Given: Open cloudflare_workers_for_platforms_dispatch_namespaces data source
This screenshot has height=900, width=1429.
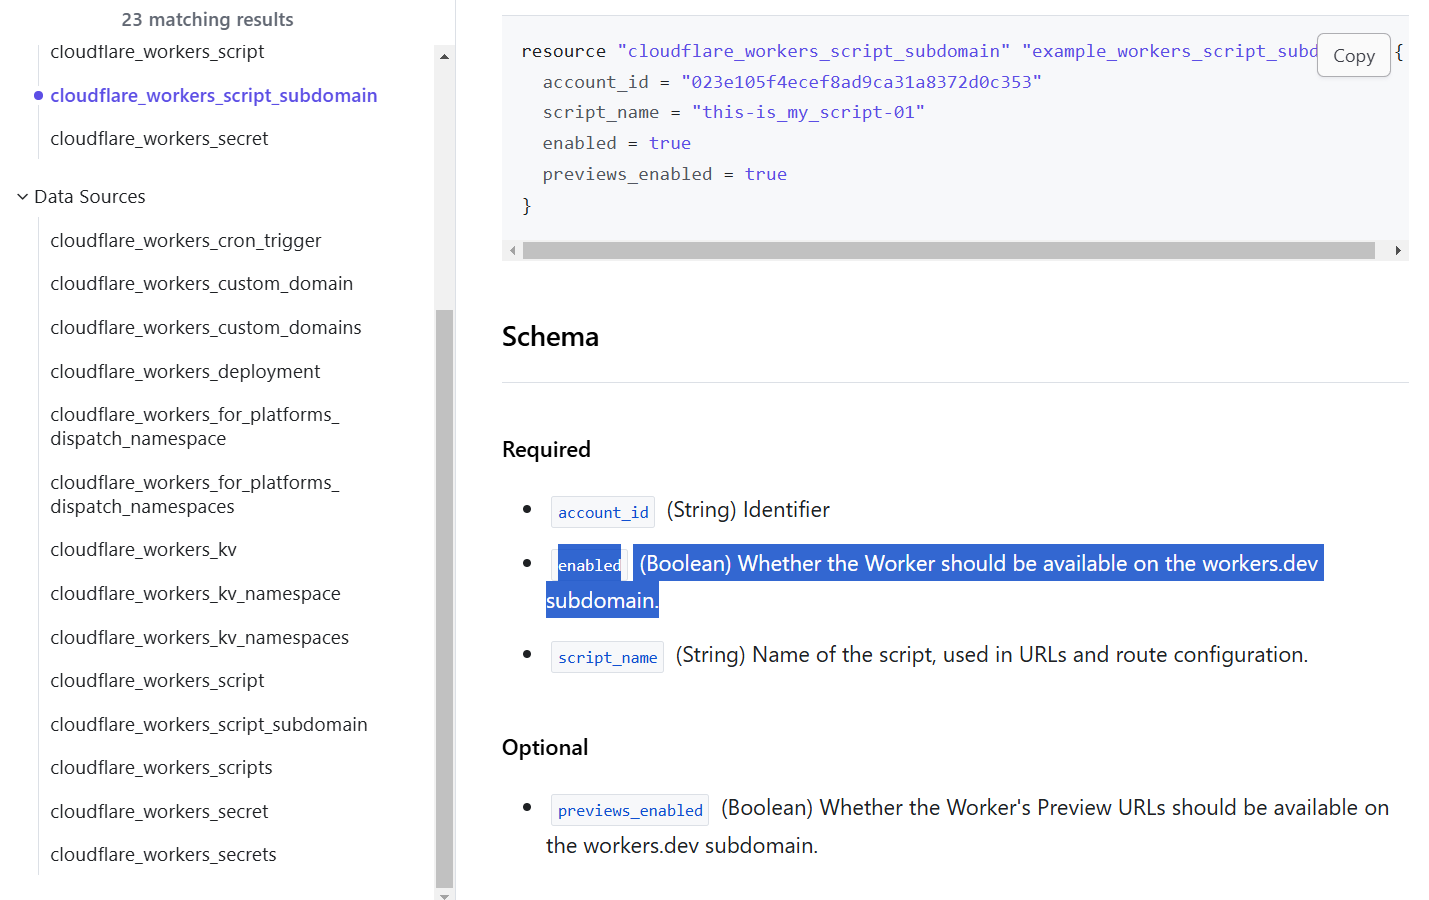Looking at the screenshot, I should click(195, 495).
